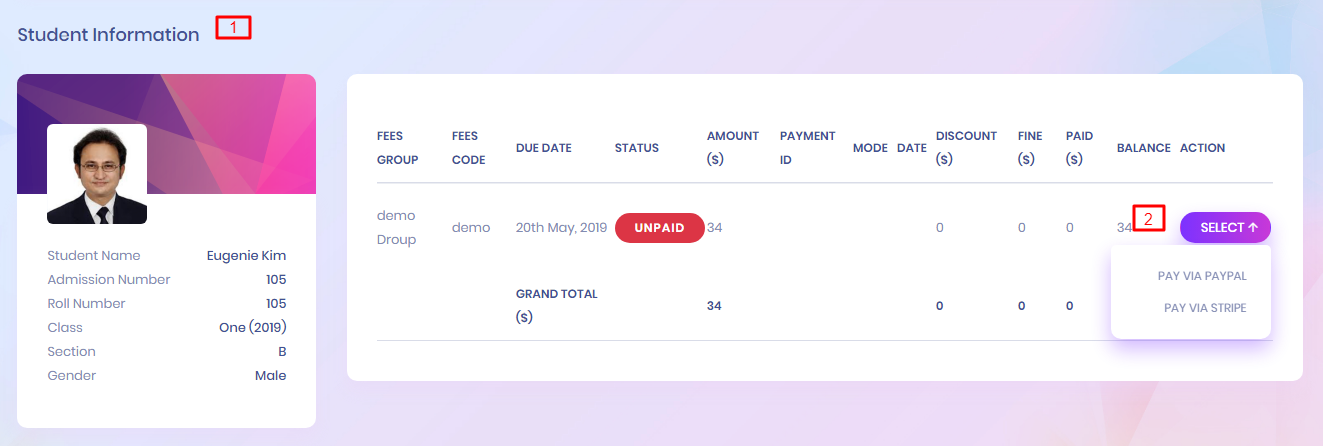Click the student profile photo
The image size is (1323, 446).
pyautogui.click(x=97, y=174)
